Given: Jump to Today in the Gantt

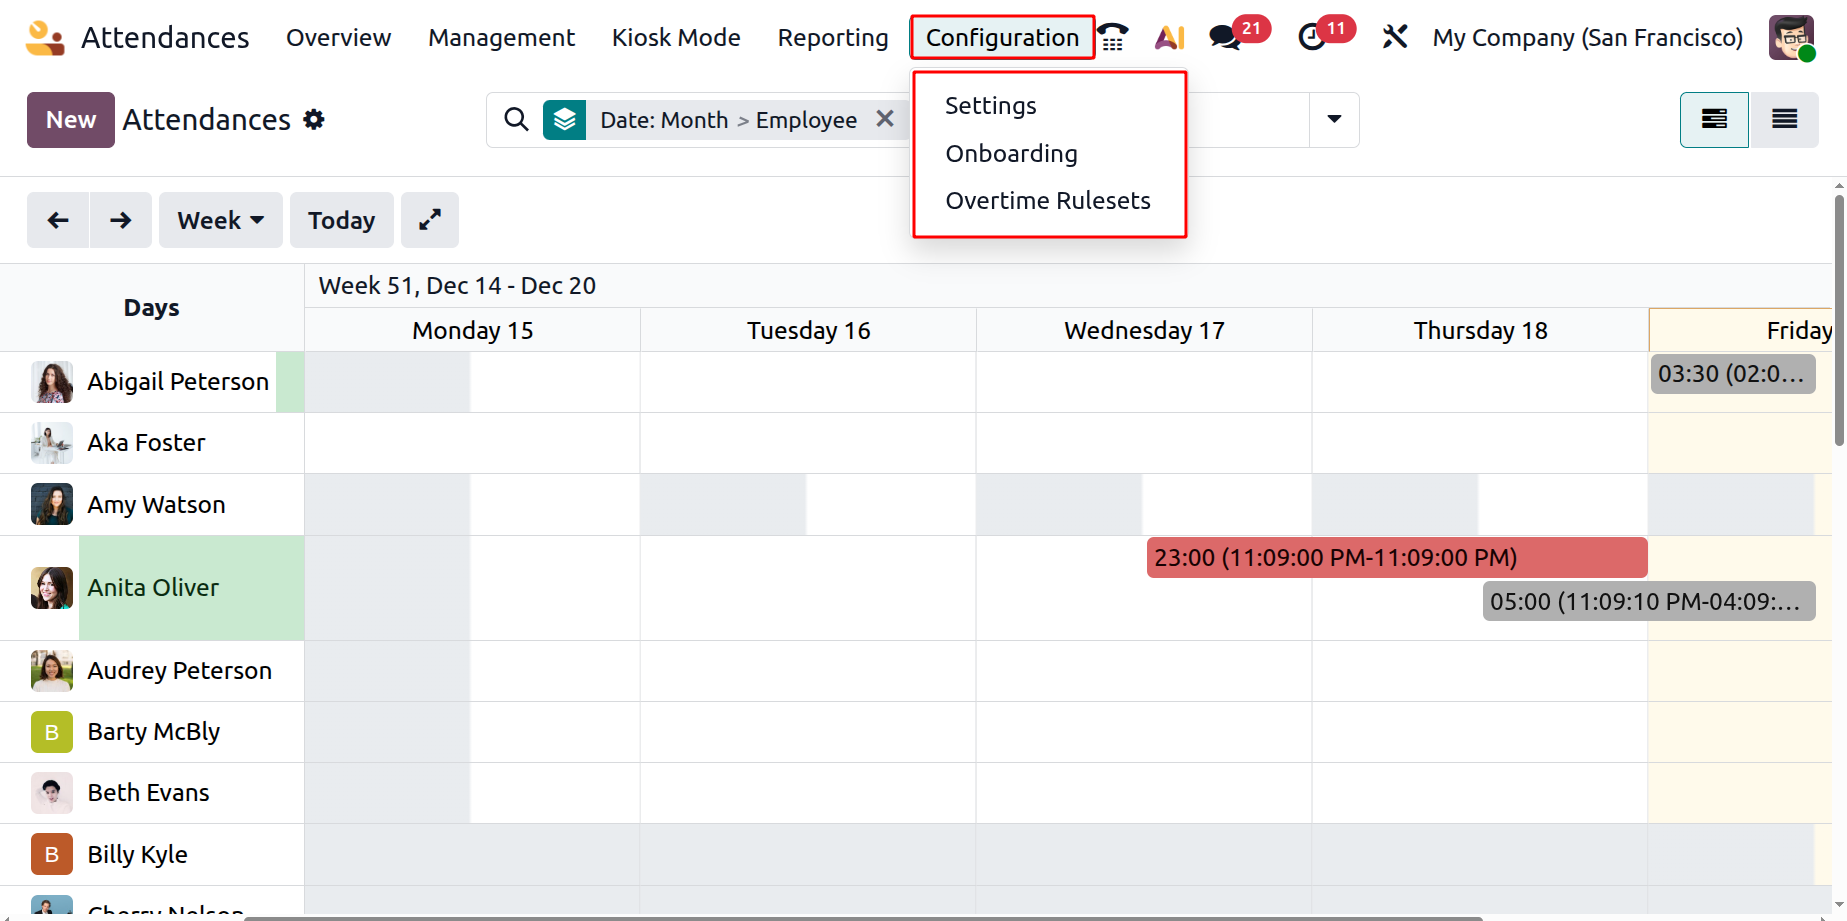Looking at the screenshot, I should [341, 220].
